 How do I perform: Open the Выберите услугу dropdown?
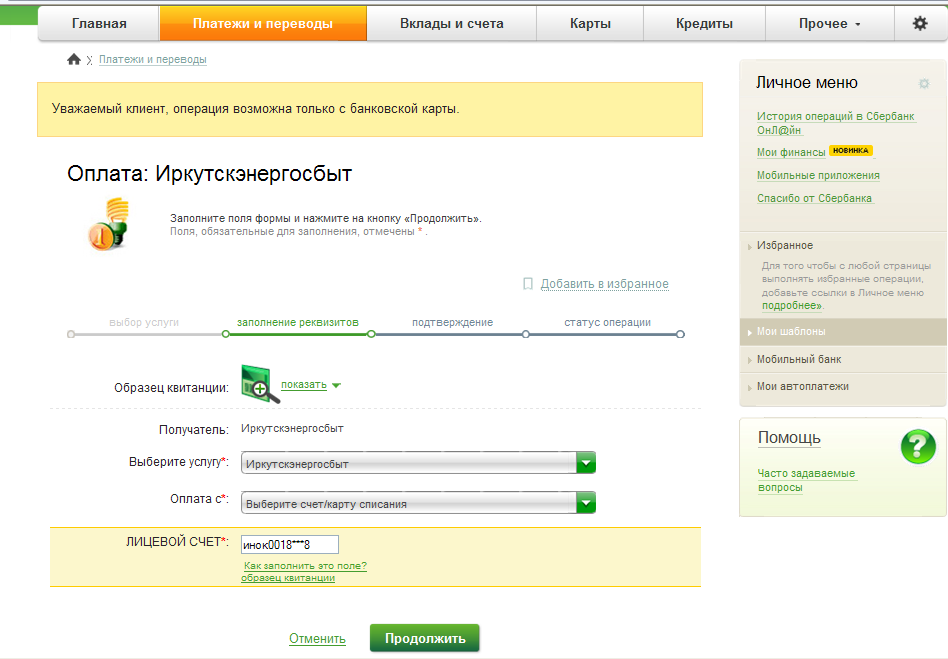(418, 464)
